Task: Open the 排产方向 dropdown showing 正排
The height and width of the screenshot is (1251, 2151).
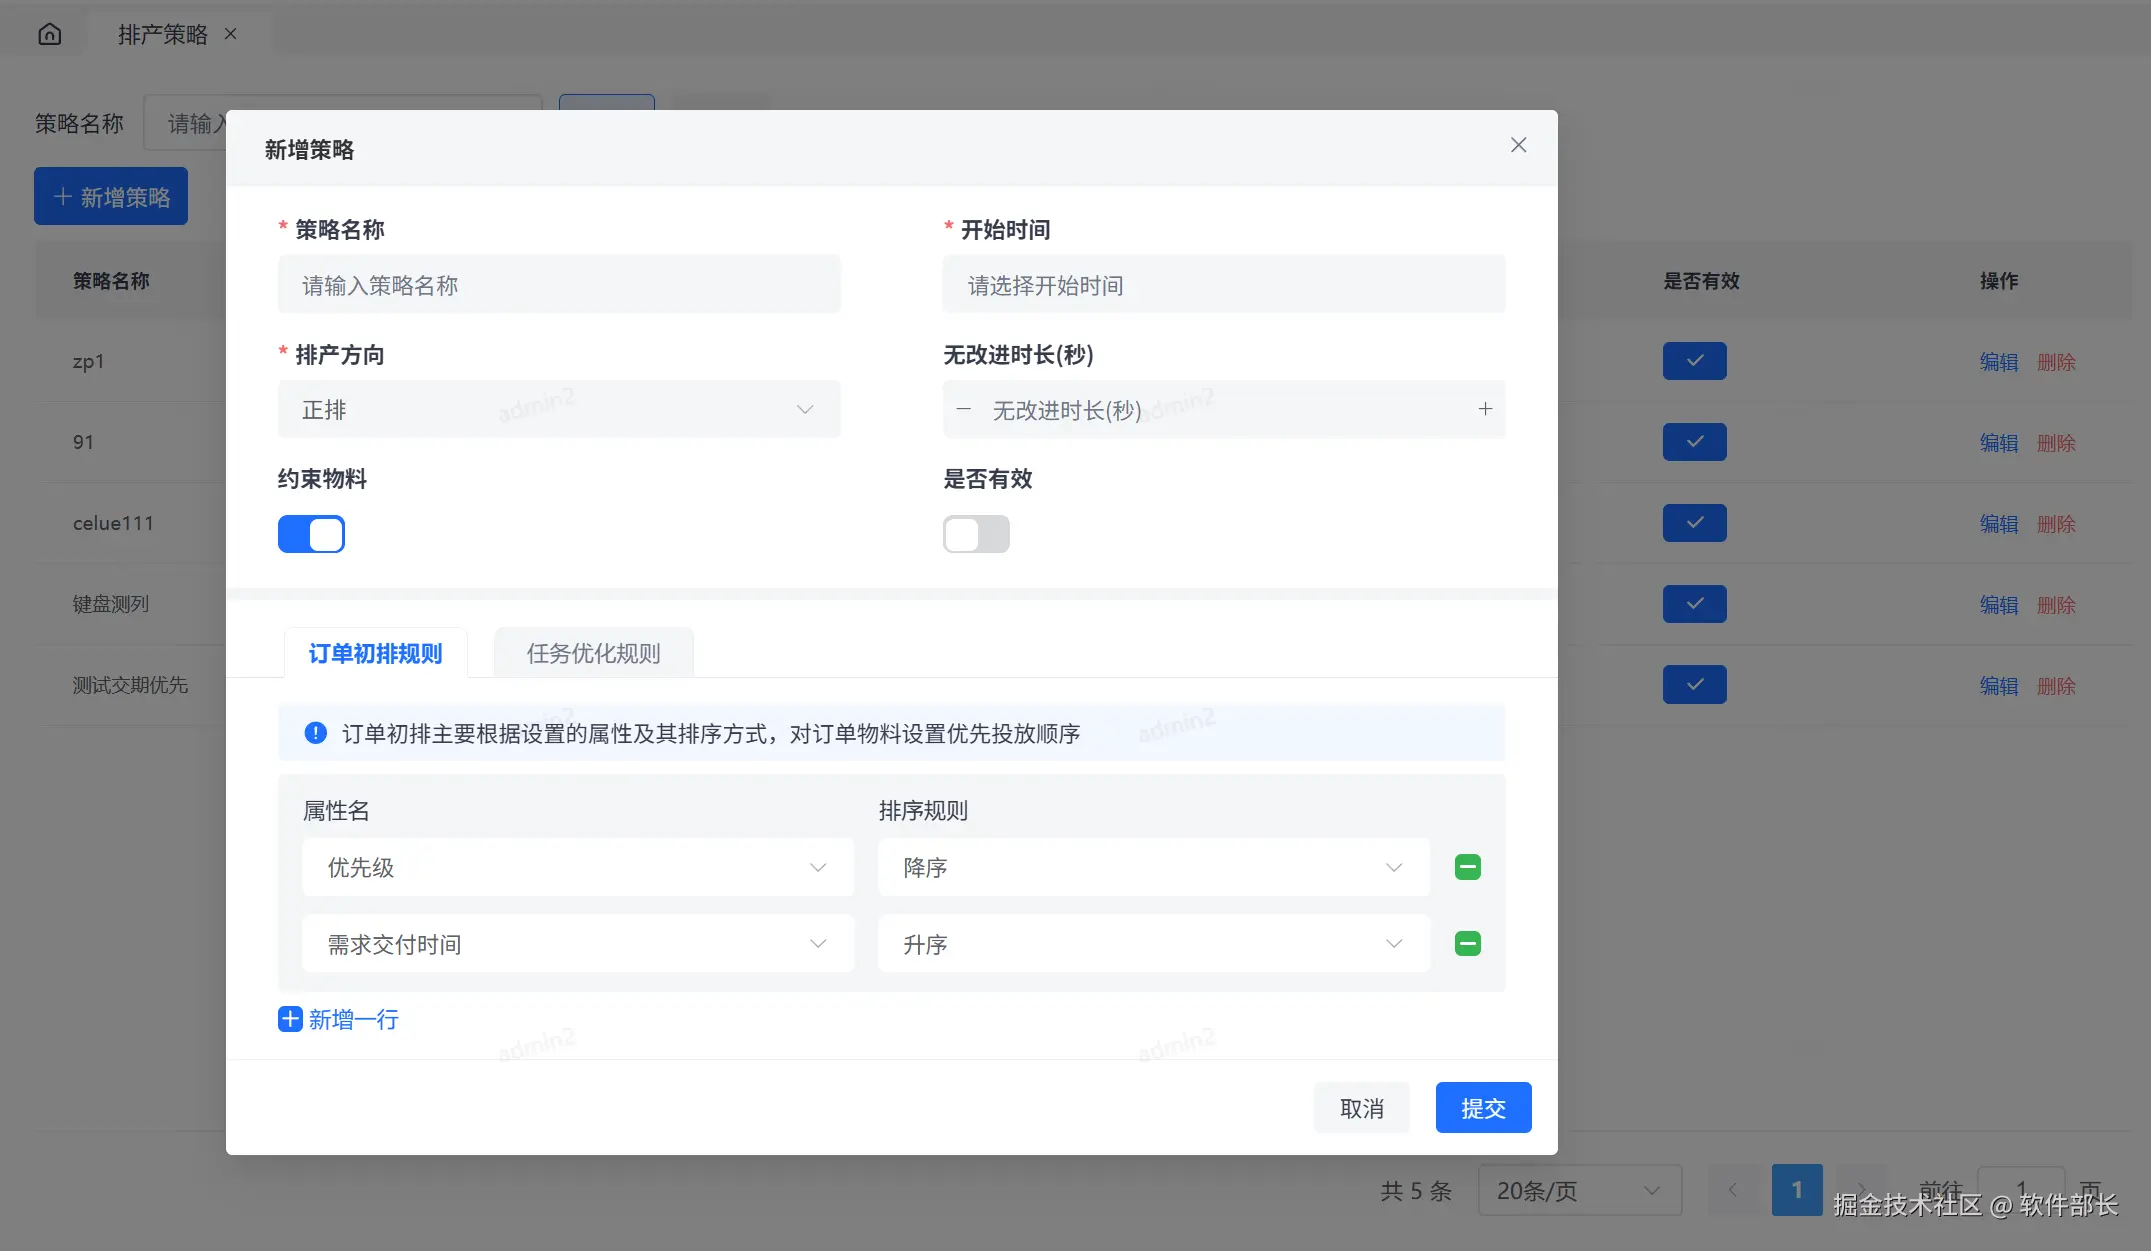Action: 558,409
